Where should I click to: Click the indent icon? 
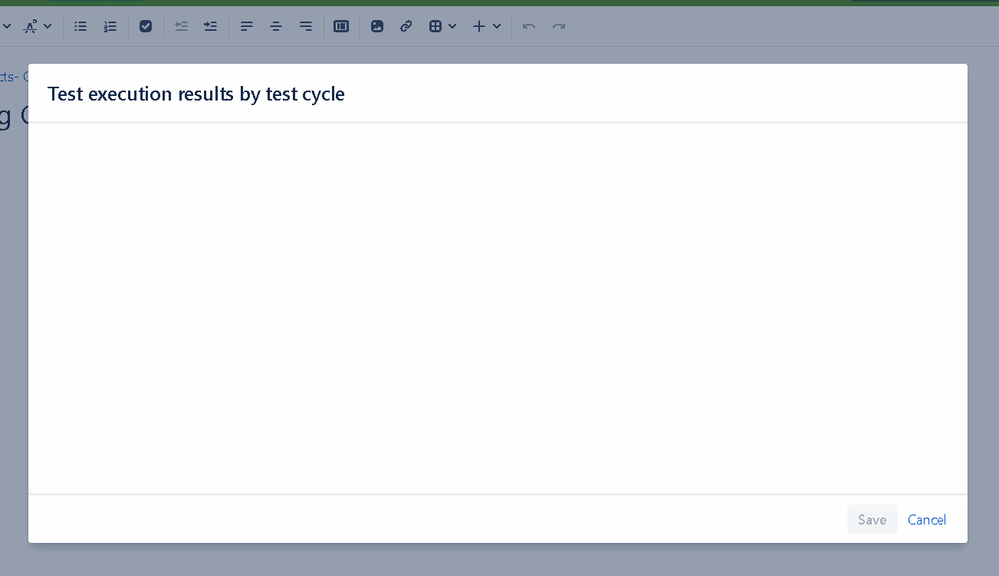click(x=210, y=26)
